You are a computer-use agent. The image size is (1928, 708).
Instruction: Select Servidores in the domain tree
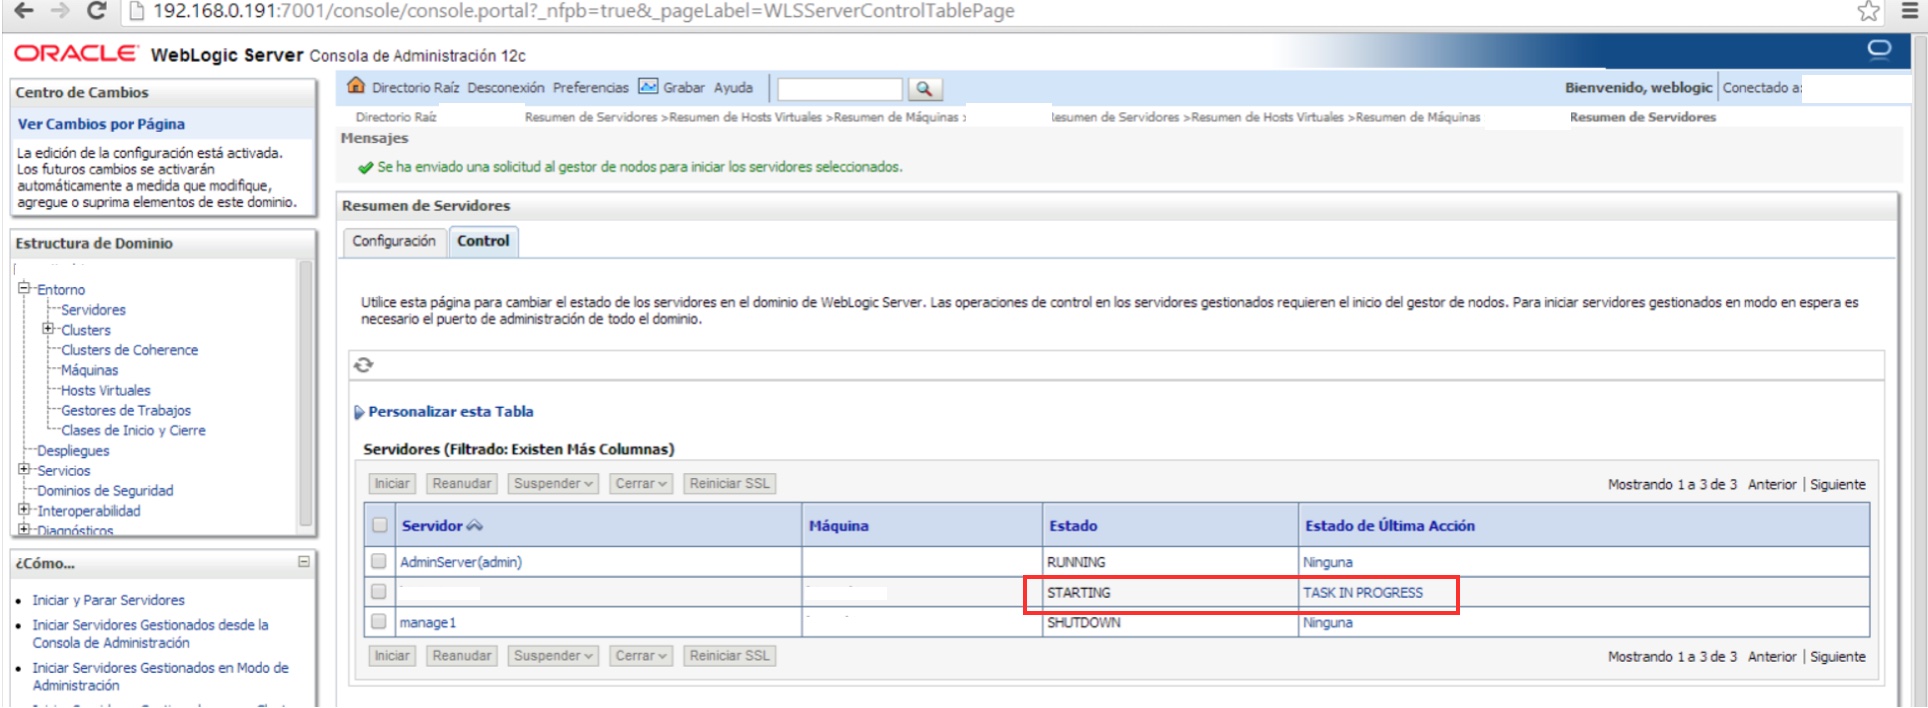[x=93, y=310]
